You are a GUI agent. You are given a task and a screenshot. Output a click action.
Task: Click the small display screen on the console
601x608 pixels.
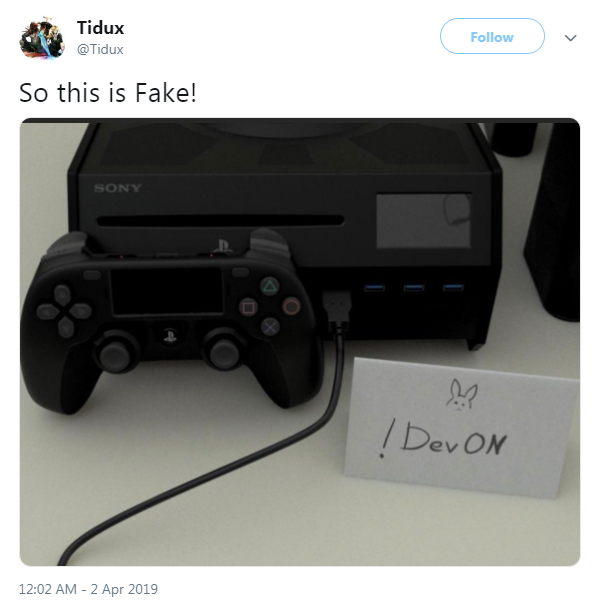423,220
